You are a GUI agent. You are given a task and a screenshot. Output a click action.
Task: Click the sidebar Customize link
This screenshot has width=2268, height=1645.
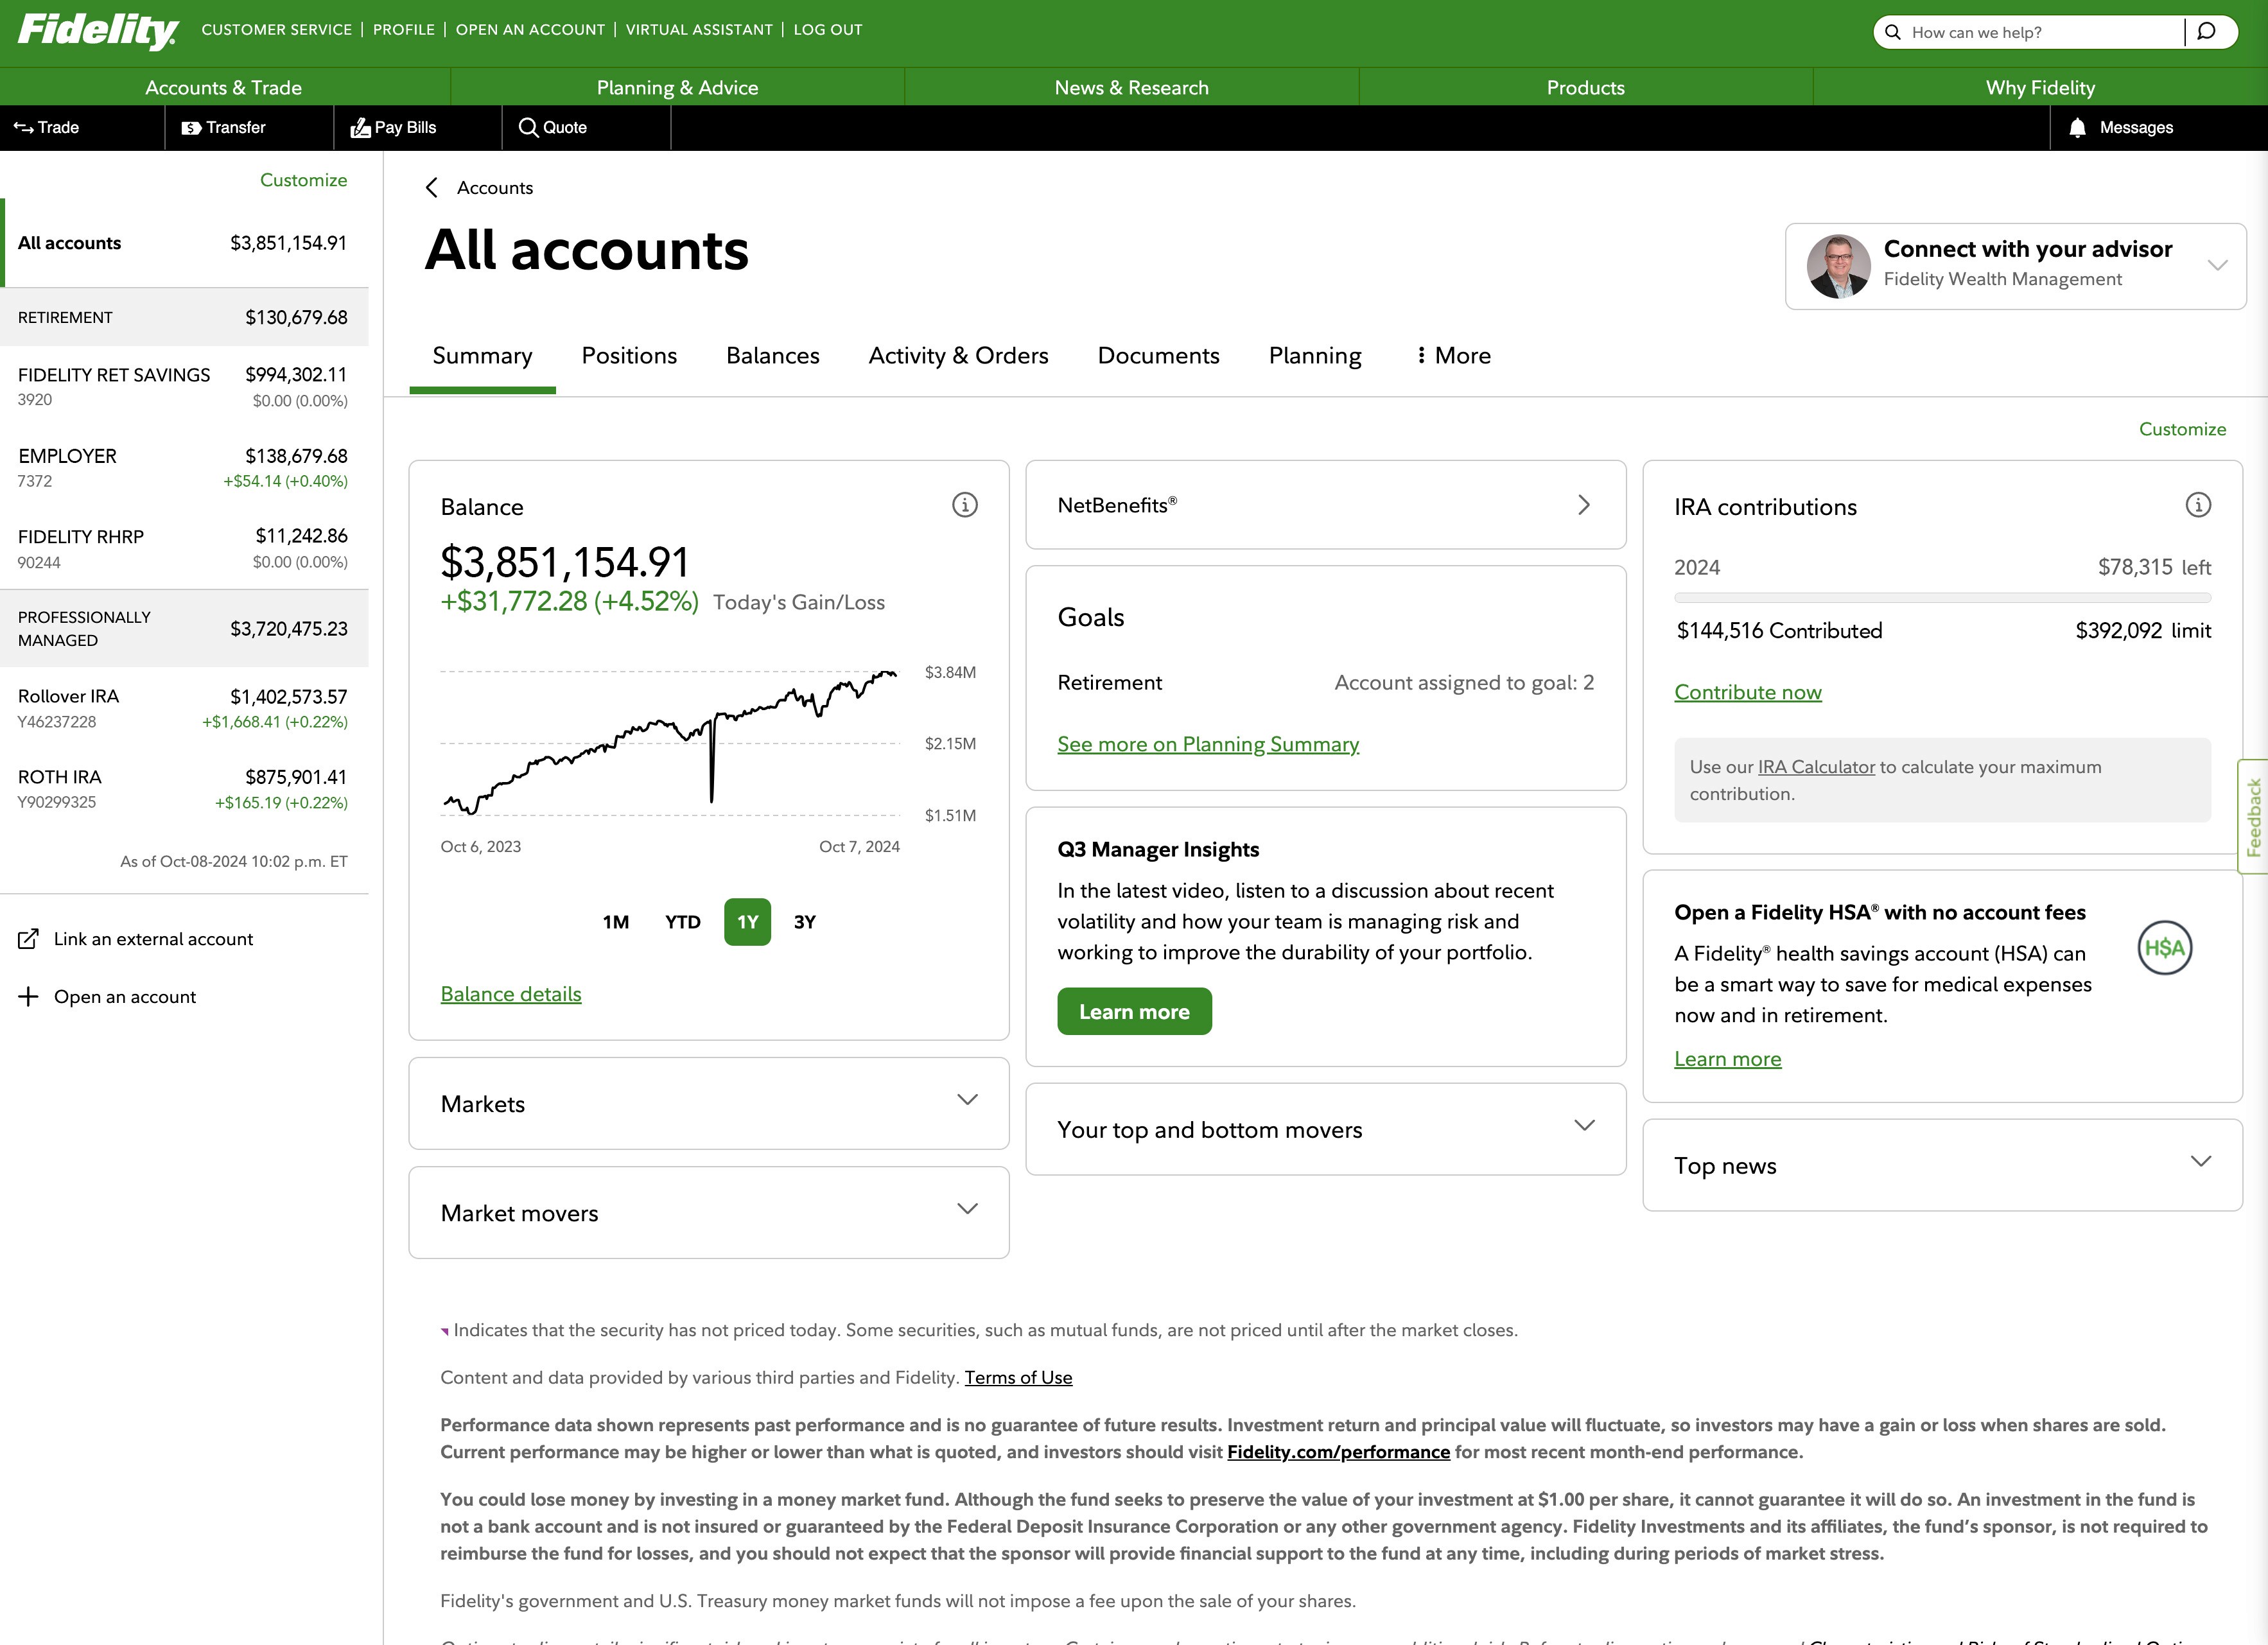(x=303, y=180)
